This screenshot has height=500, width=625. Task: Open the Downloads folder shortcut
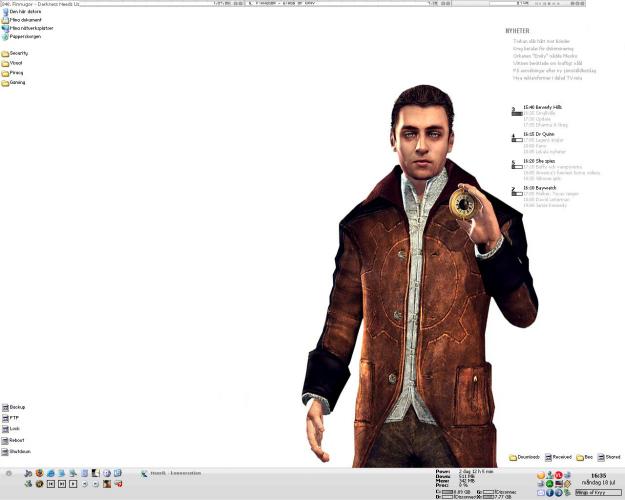tap(523, 457)
